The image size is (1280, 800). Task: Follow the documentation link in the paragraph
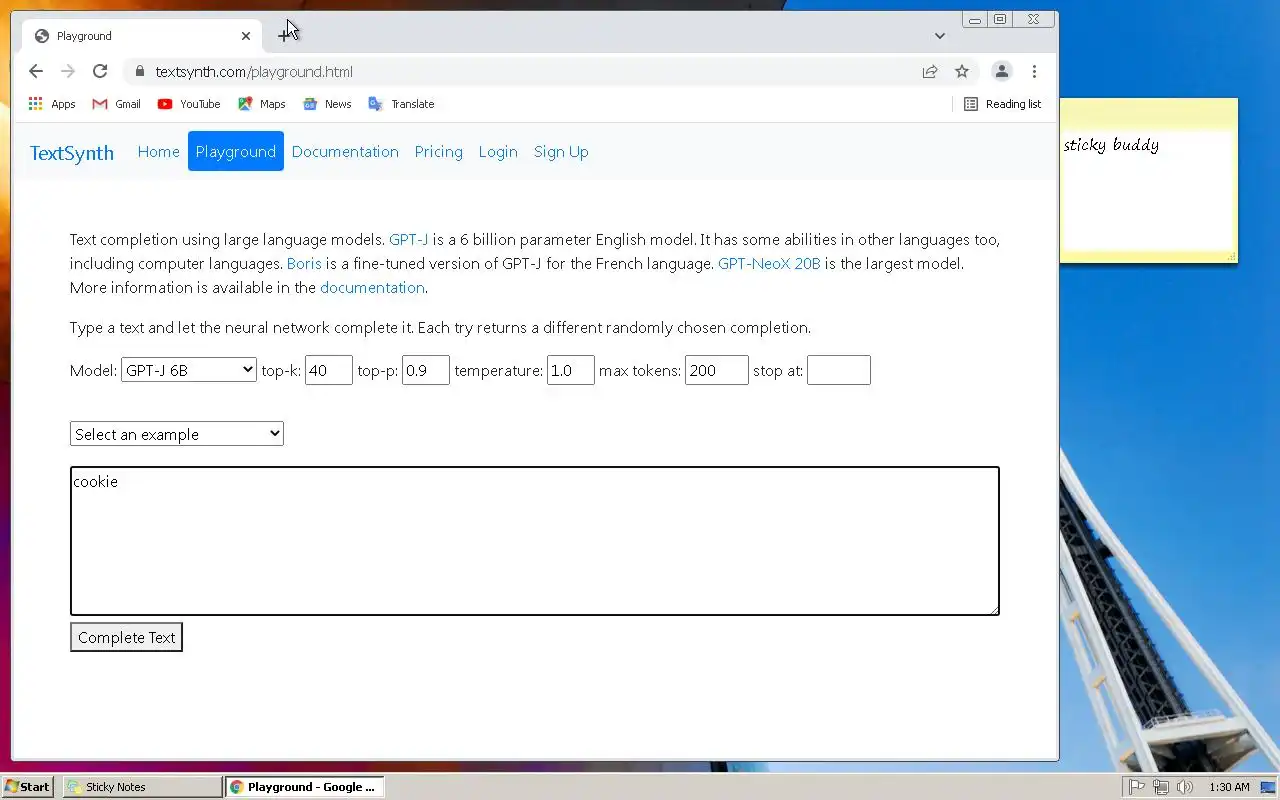(372, 288)
